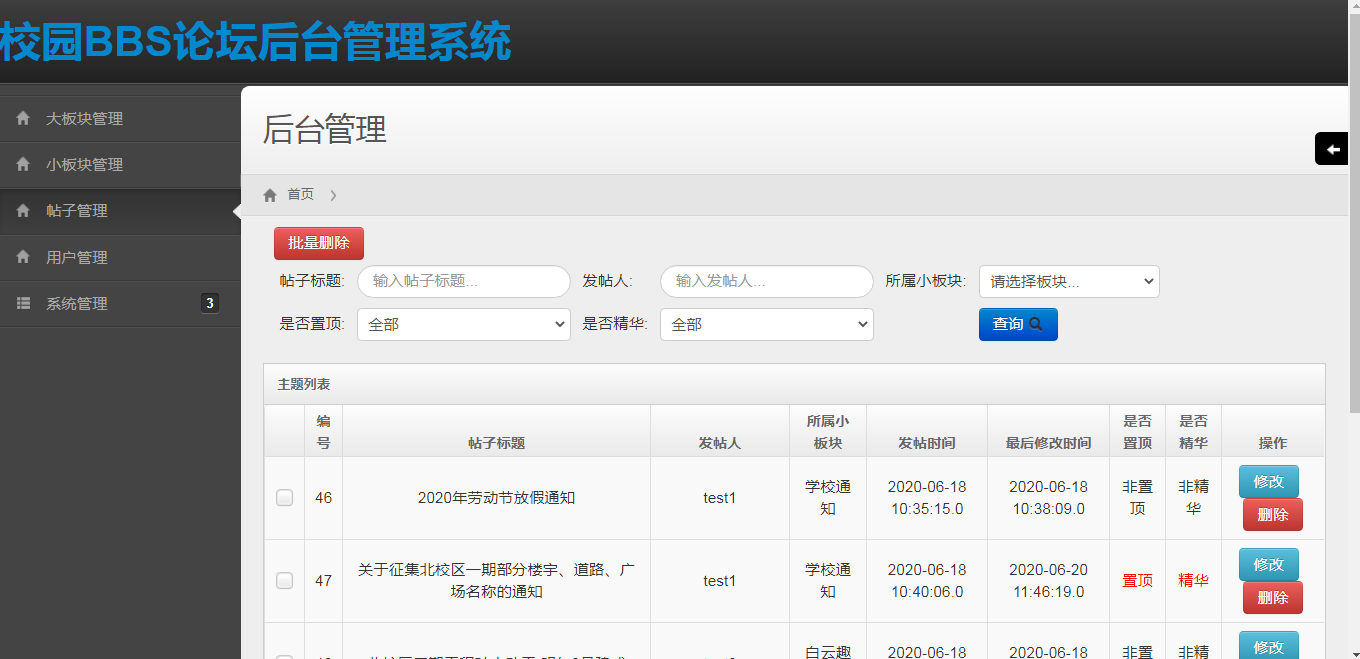
Task: Click the breadcrumb home icon
Action: pyautogui.click(x=270, y=195)
